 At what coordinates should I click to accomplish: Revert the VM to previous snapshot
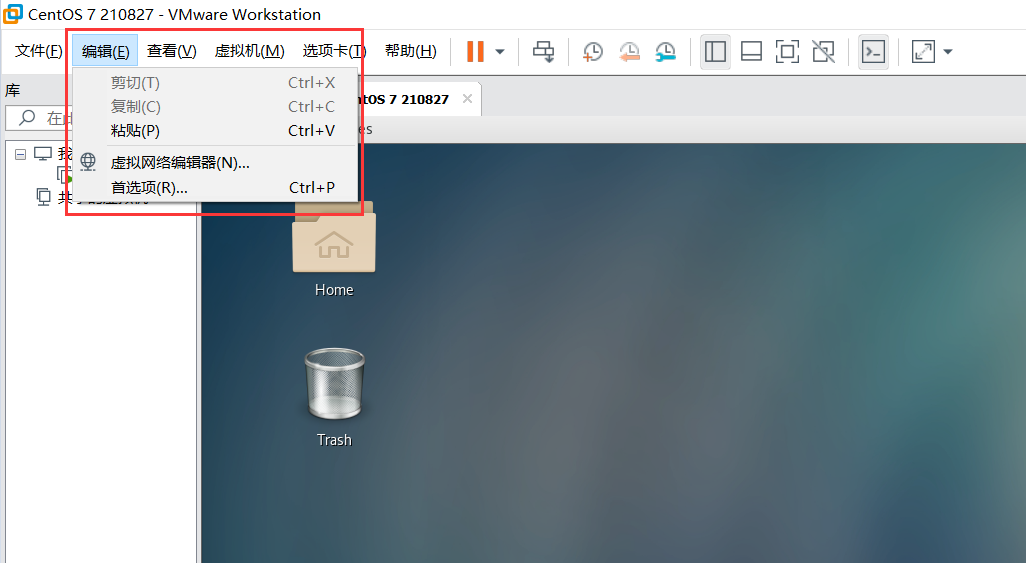pyautogui.click(x=629, y=52)
